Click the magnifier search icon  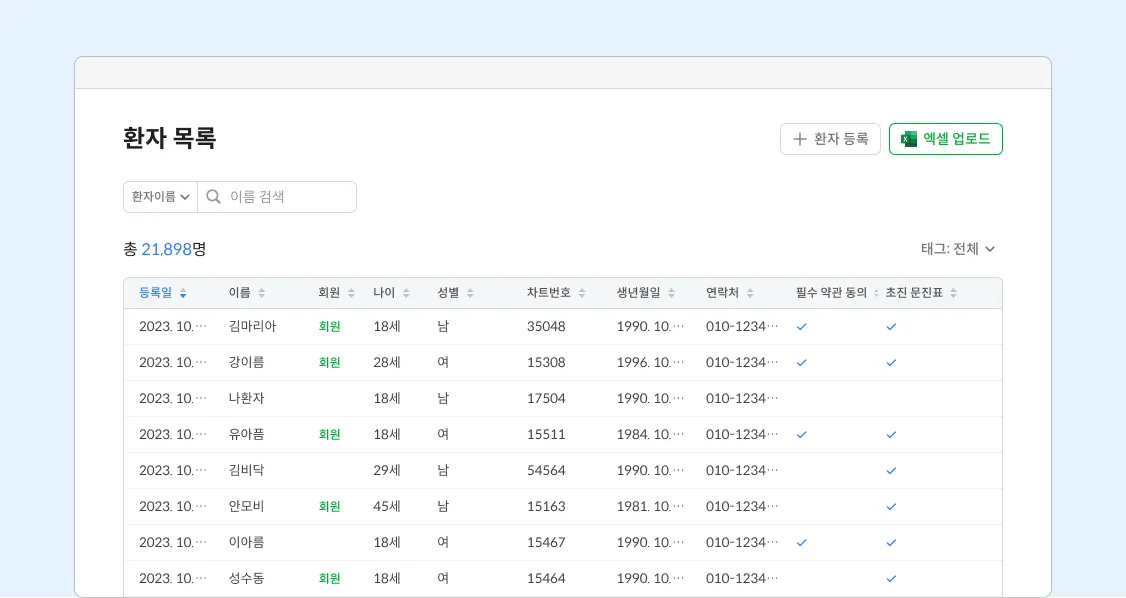coord(213,197)
